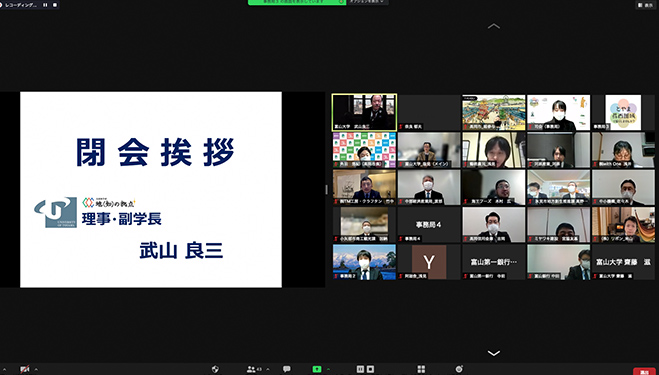
Task: Click the green Share Screen icon
Action: tap(317, 369)
